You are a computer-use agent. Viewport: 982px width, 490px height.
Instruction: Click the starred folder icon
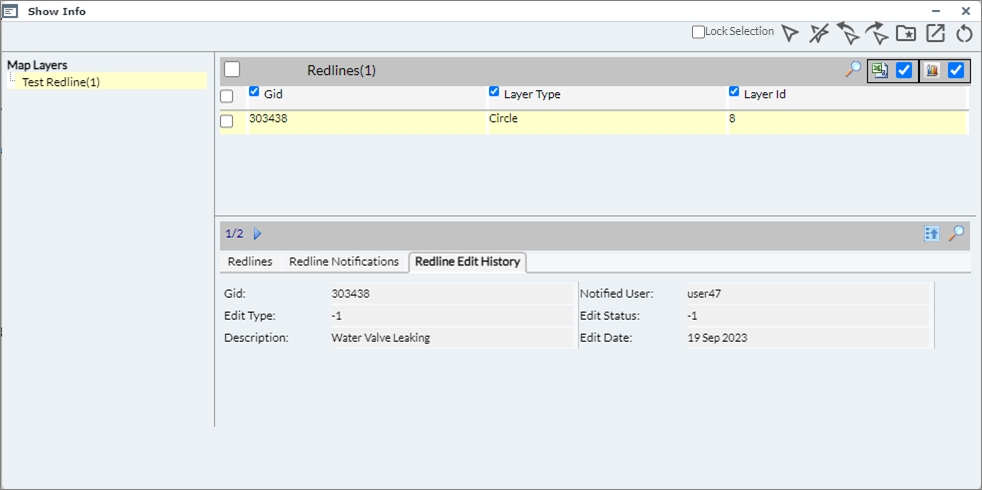pos(906,34)
